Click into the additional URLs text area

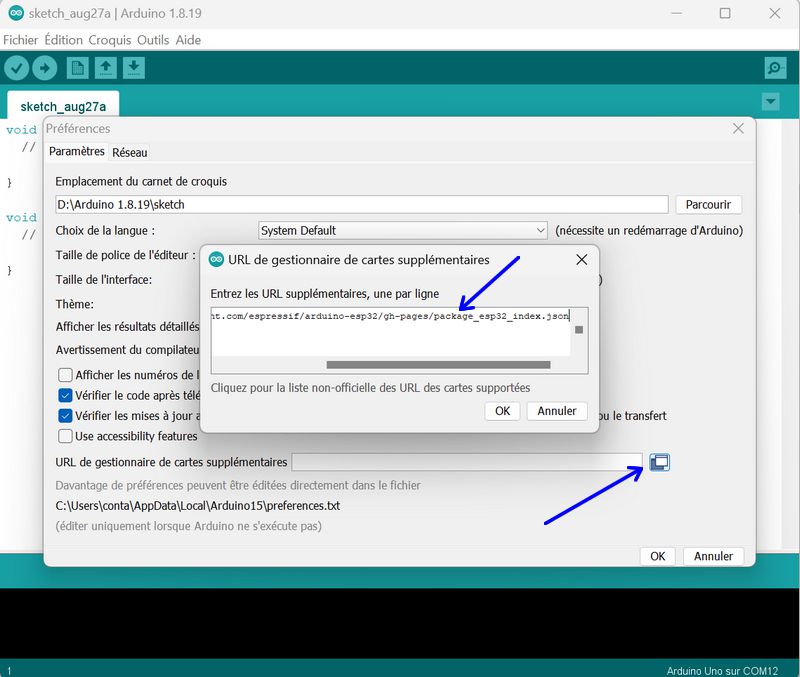(391, 332)
